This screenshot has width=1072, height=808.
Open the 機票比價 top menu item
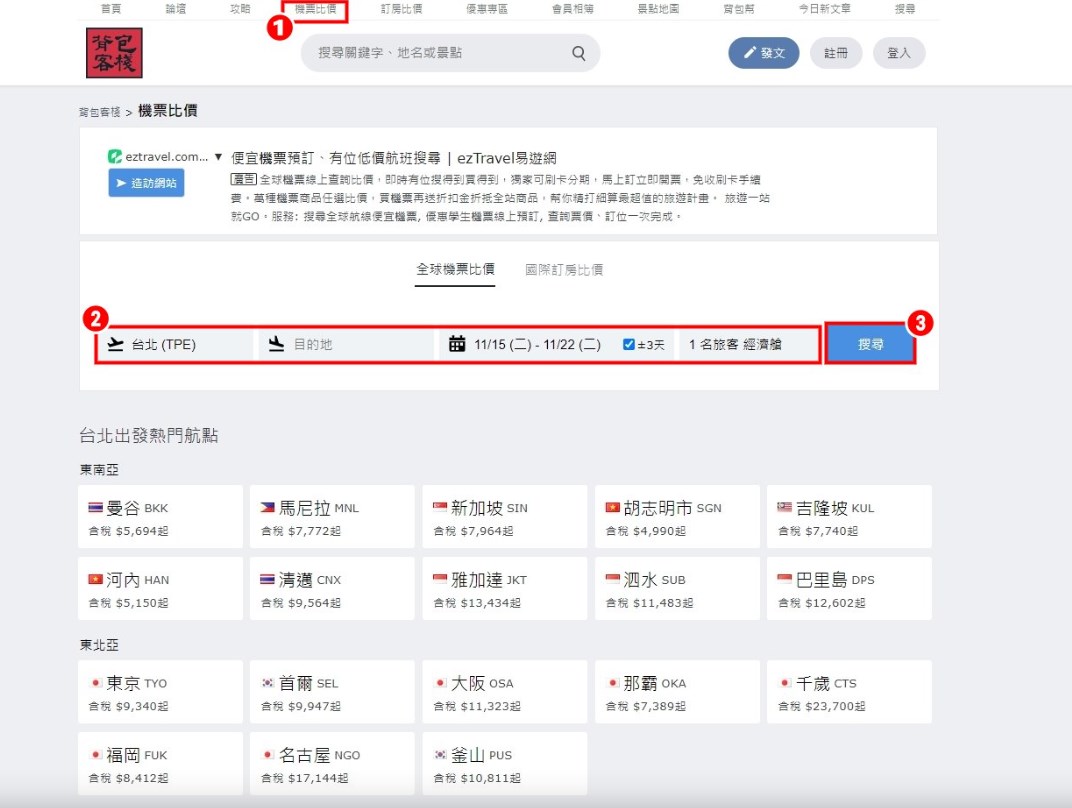pos(315,9)
